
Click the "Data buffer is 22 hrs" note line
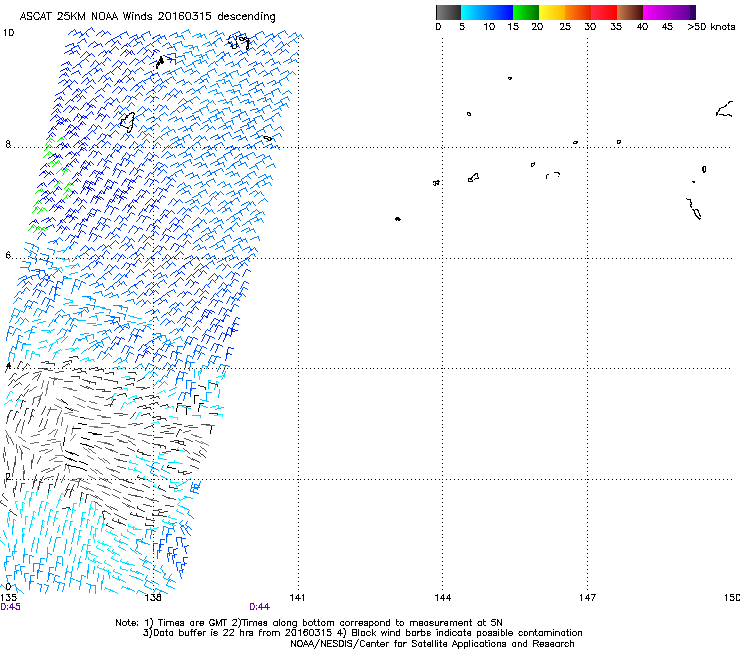click(362, 633)
